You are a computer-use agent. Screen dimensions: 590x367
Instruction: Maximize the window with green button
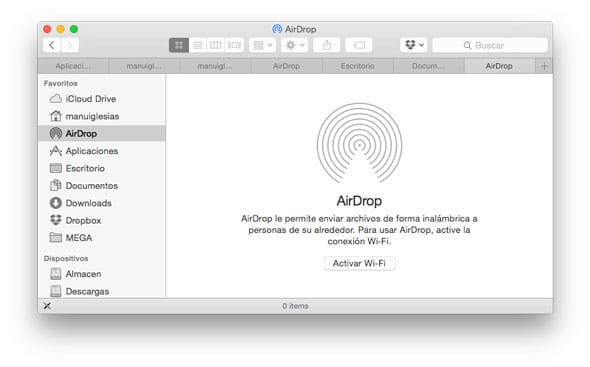click(x=74, y=29)
